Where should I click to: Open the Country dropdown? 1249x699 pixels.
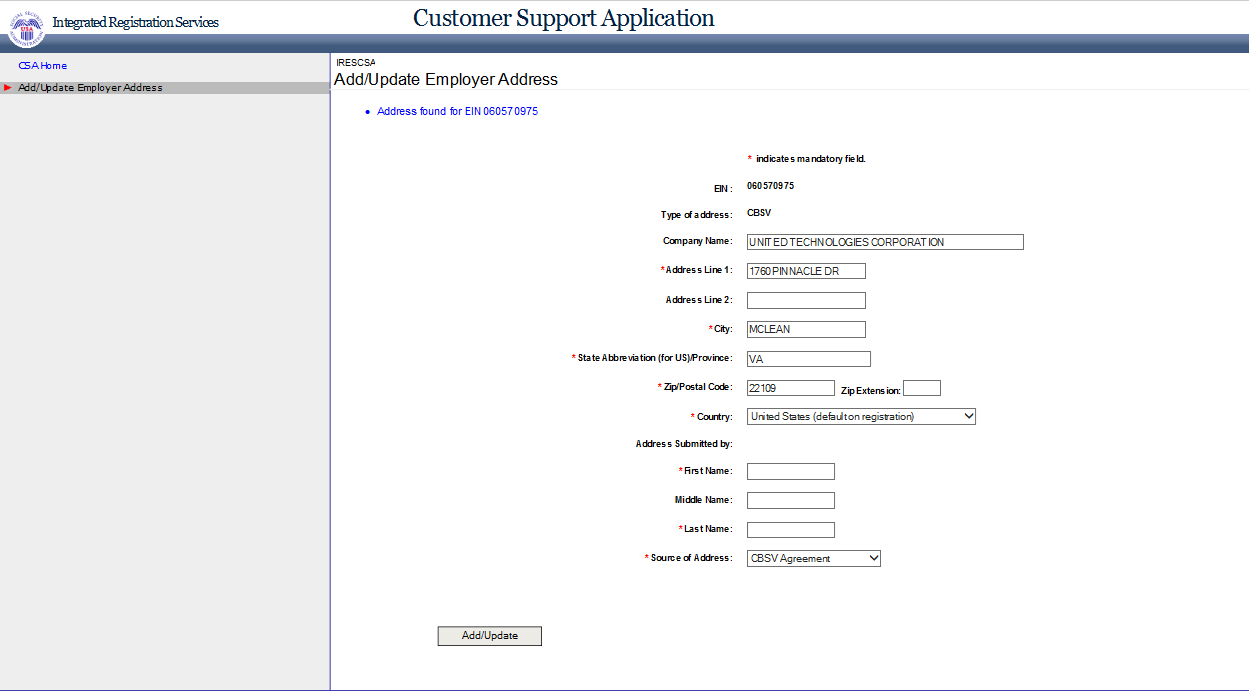(x=861, y=417)
